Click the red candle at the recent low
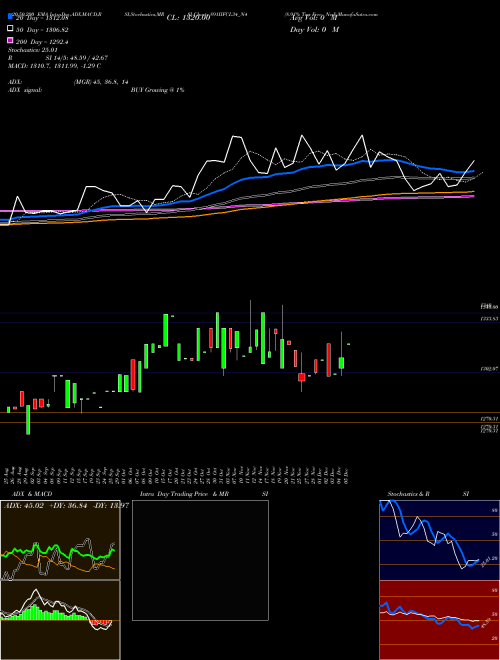This screenshot has height=660, width=500. (x=301, y=377)
